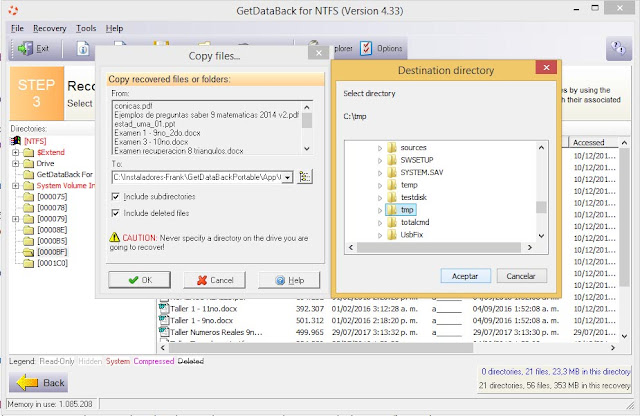This screenshot has height=416, width=640.
Task: Click the Taller 1 - 9no.docx file icon
Action: [x=164, y=320]
